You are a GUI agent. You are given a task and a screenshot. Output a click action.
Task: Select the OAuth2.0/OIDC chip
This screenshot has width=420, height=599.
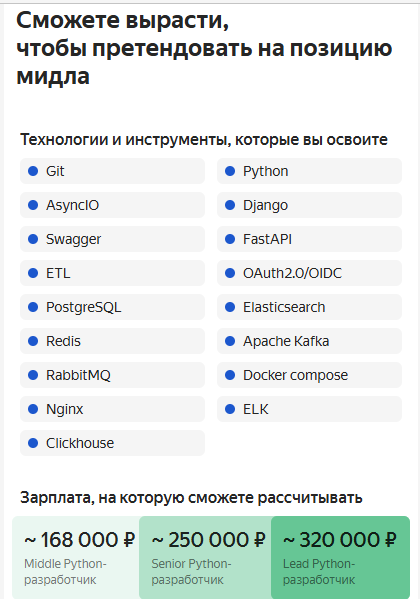click(310, 273)
